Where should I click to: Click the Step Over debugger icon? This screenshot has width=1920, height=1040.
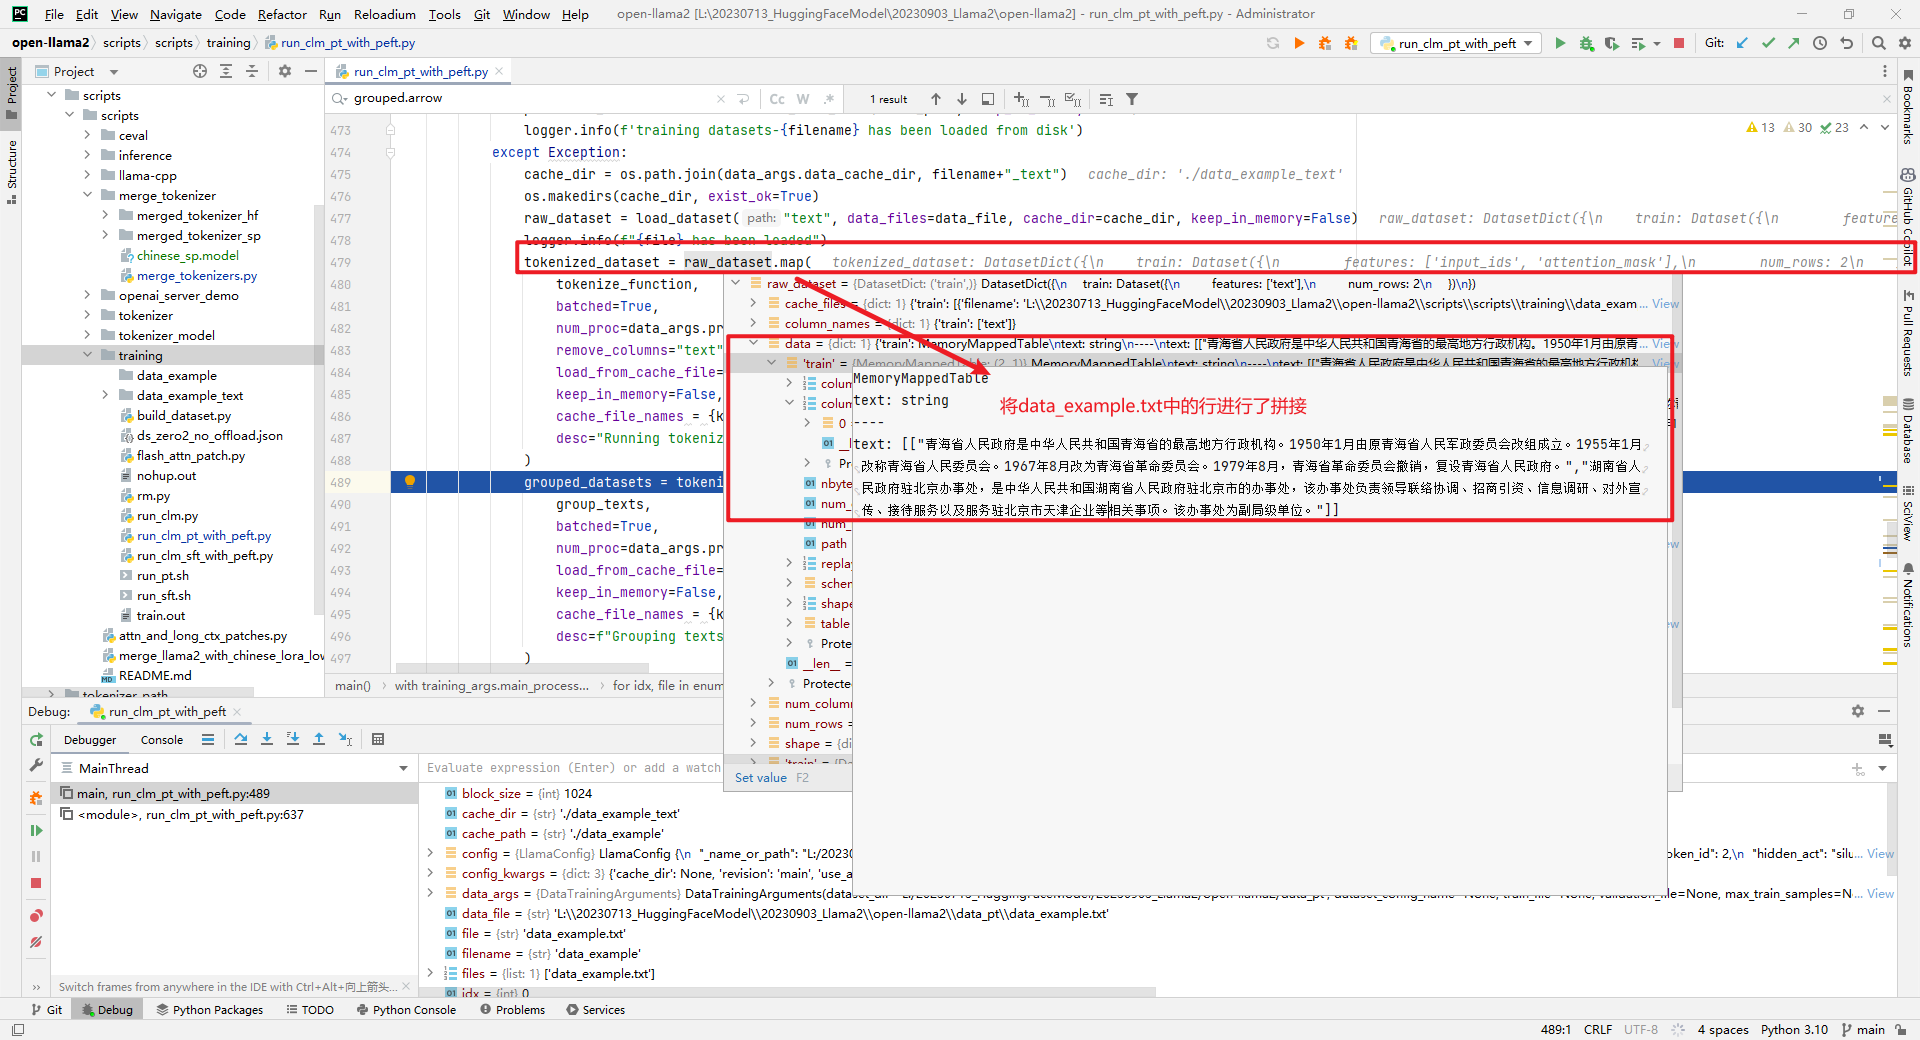[x=241, y=739]
